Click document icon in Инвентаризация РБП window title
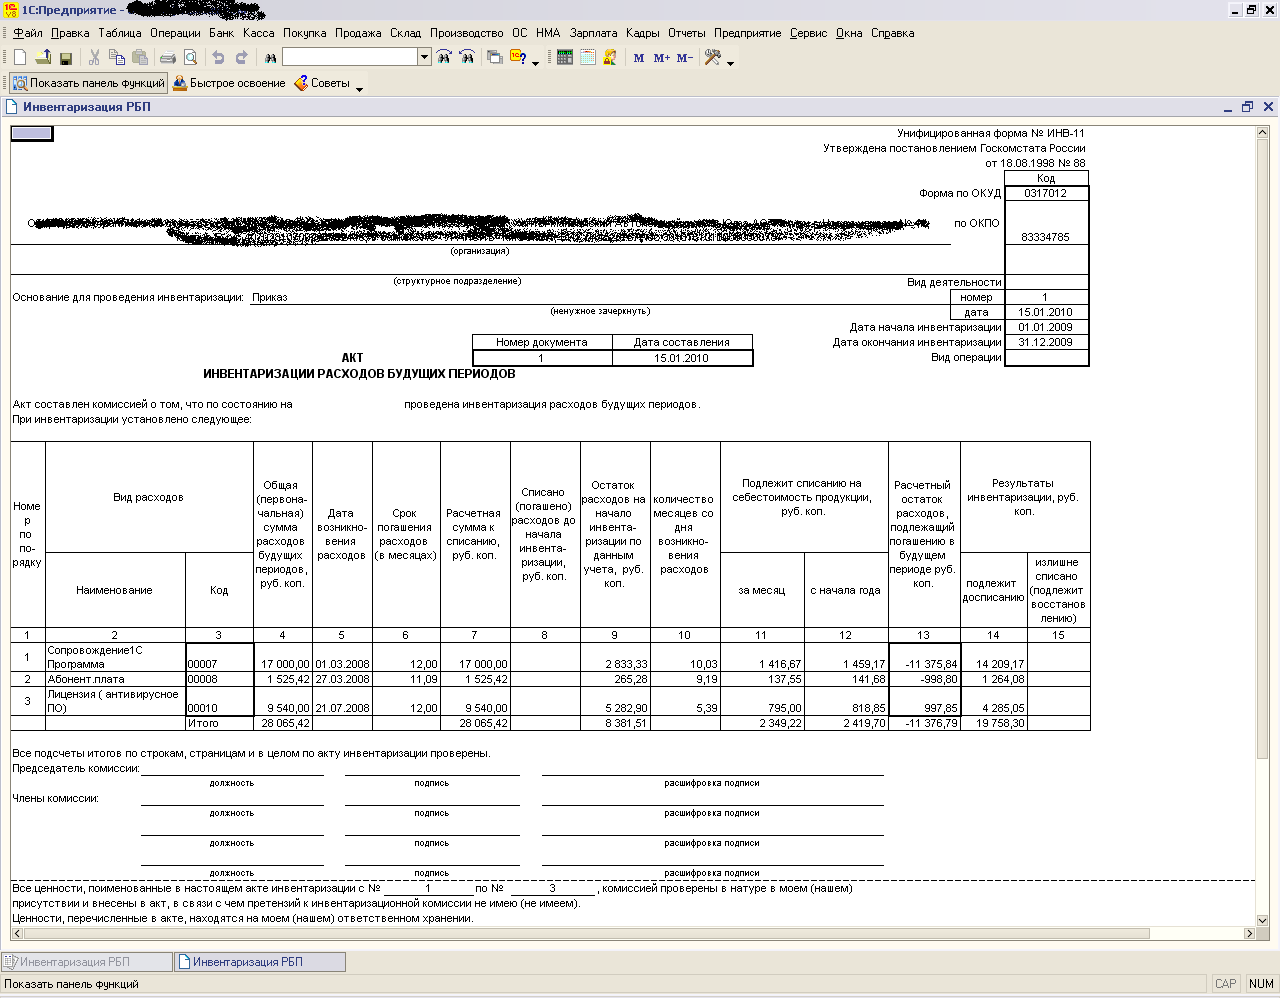The width and height of the screenshot is (1280, 998). 12,107
